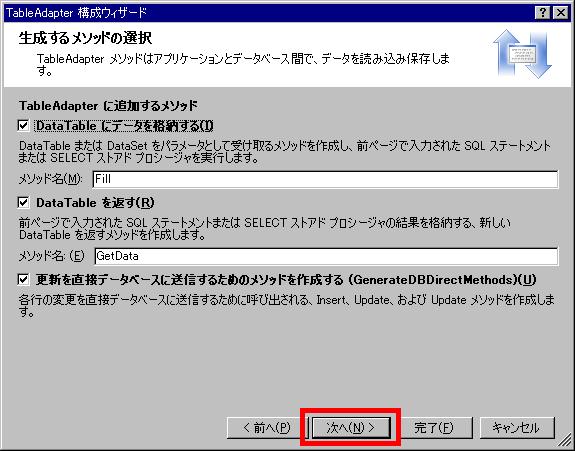
Task: Click into the GetData method name field
Action: tap(326, 256)
